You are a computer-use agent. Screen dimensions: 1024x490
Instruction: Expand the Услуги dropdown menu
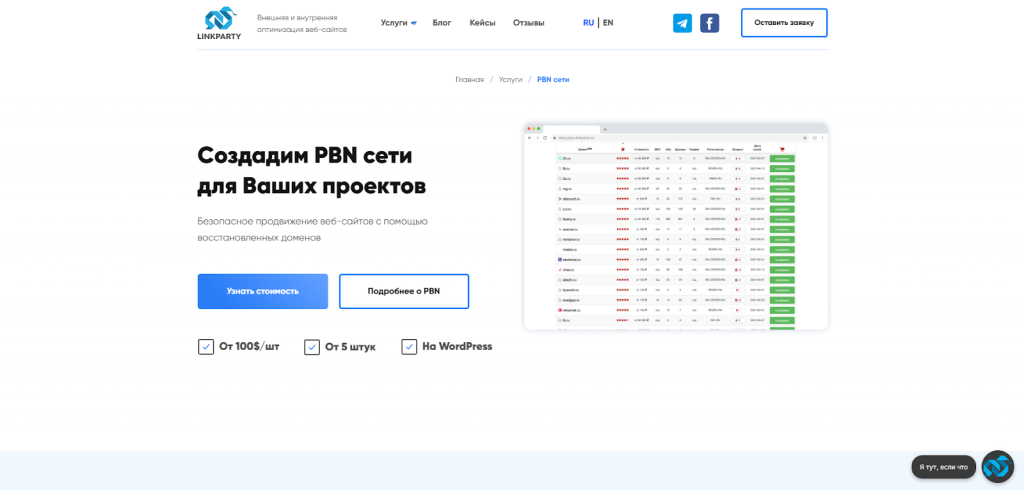pos(398,23)
